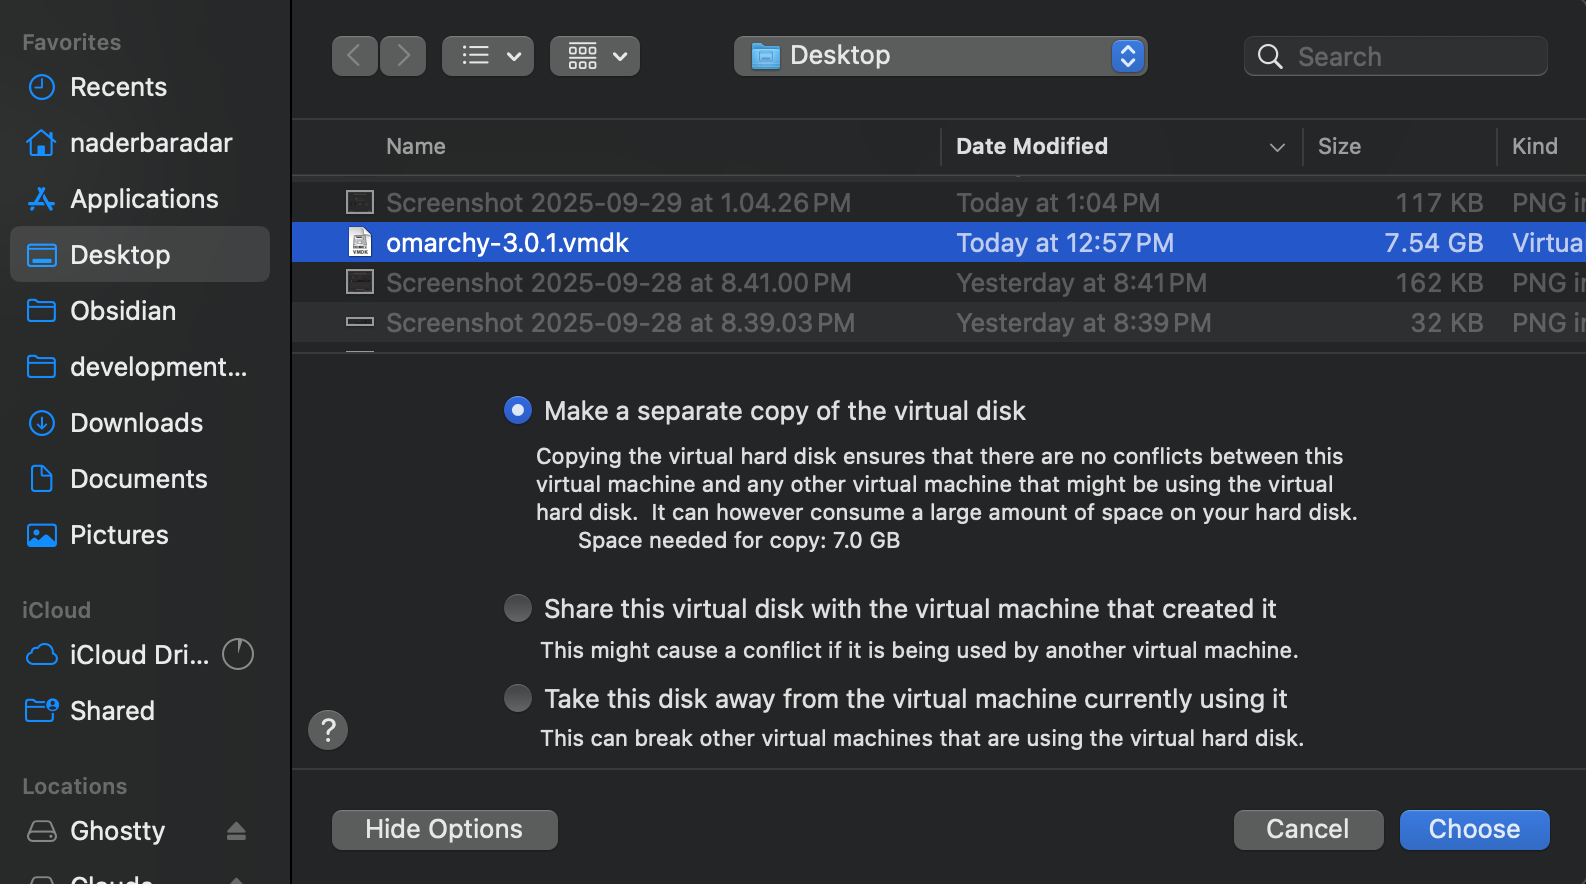Click the help question mark button

328,730
